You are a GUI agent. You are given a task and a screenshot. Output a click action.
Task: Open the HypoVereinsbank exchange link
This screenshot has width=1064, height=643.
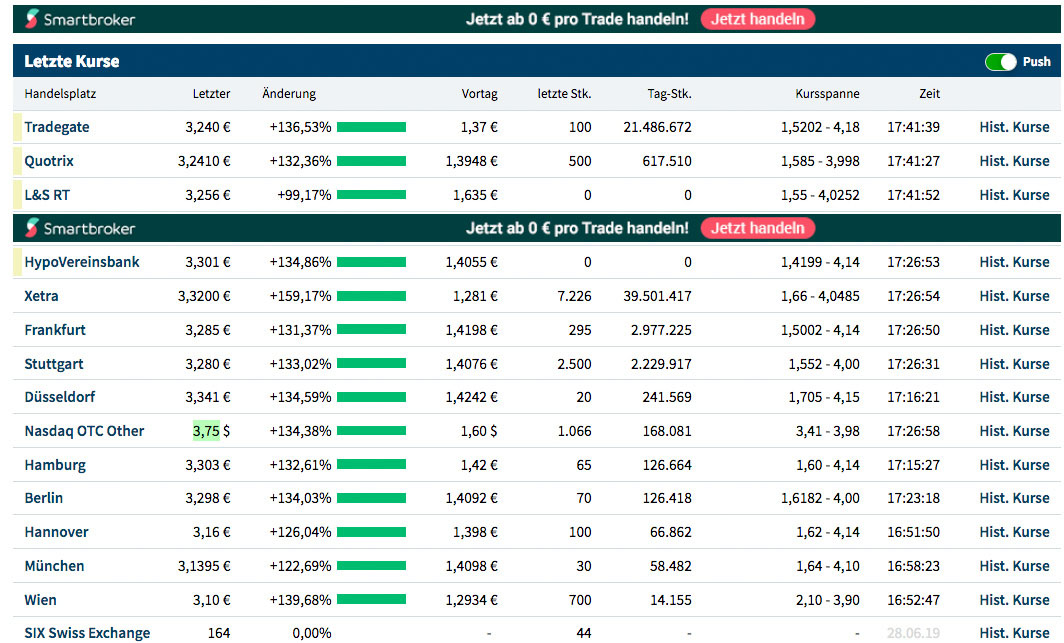pyautogui.click(x=81, y=262)
